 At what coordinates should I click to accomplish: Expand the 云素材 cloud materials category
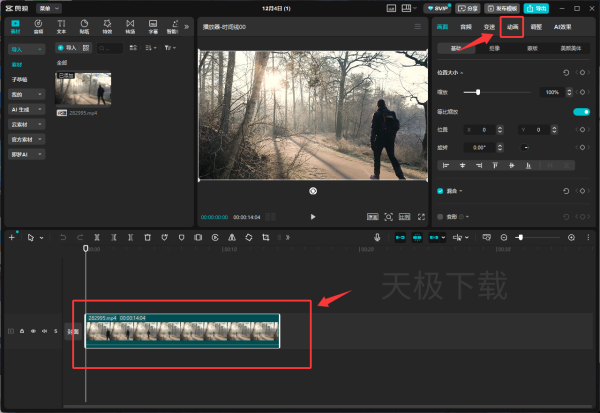point(25,124)
